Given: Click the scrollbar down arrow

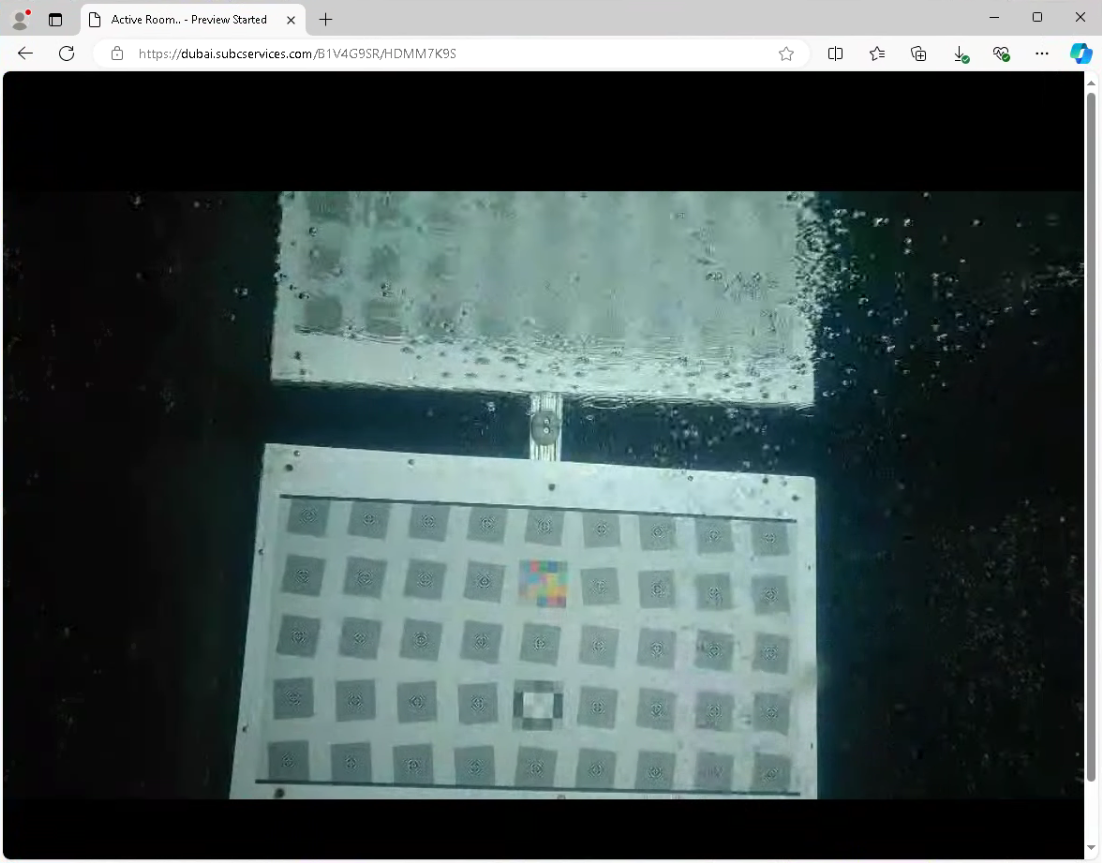Looking at the screenshot, I should click(x=1091, y=849).
